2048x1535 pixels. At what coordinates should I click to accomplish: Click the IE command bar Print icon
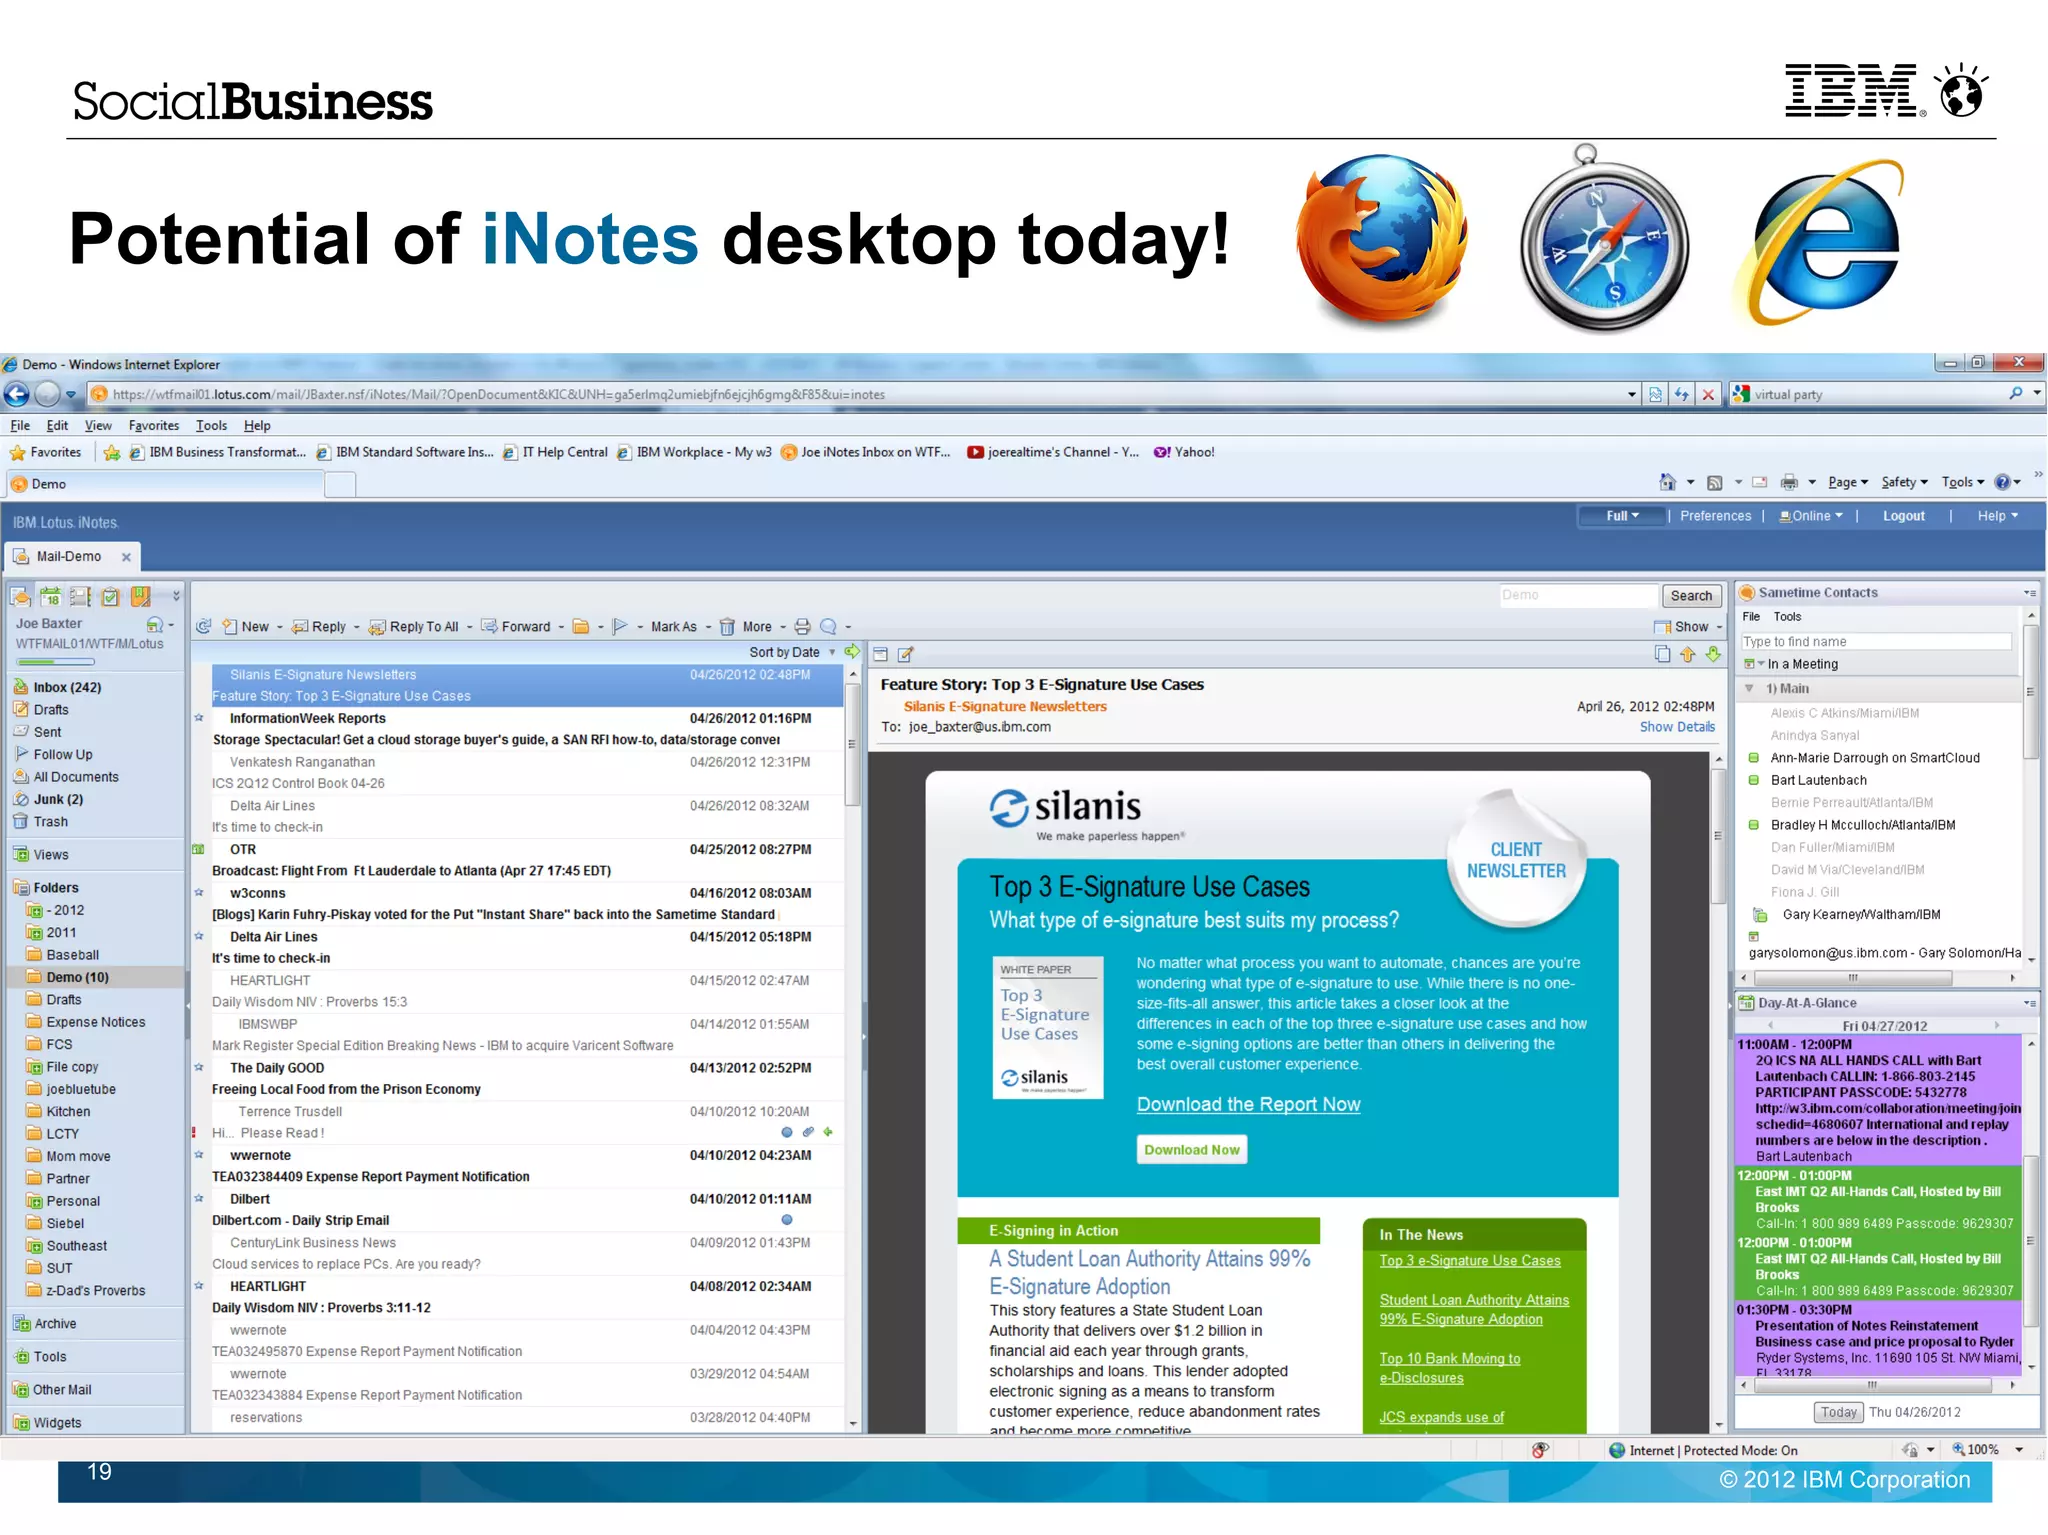1789,482
